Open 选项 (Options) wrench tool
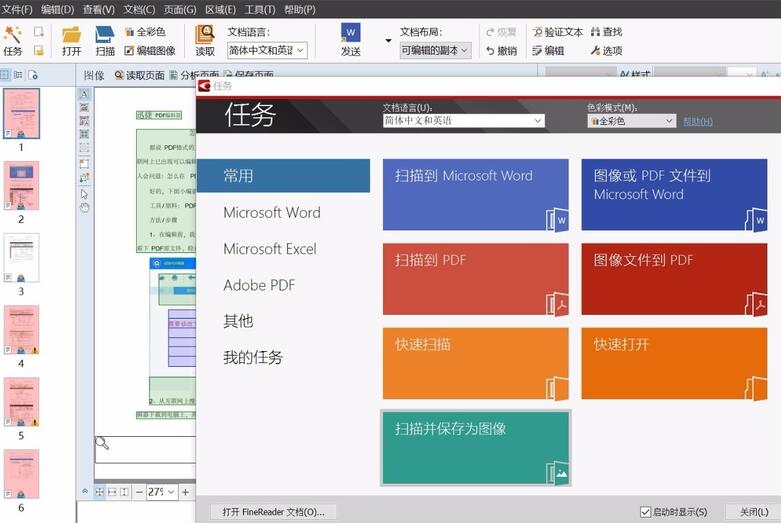The height and width of the screenshot is (523, 781). (x=606, y=50)
